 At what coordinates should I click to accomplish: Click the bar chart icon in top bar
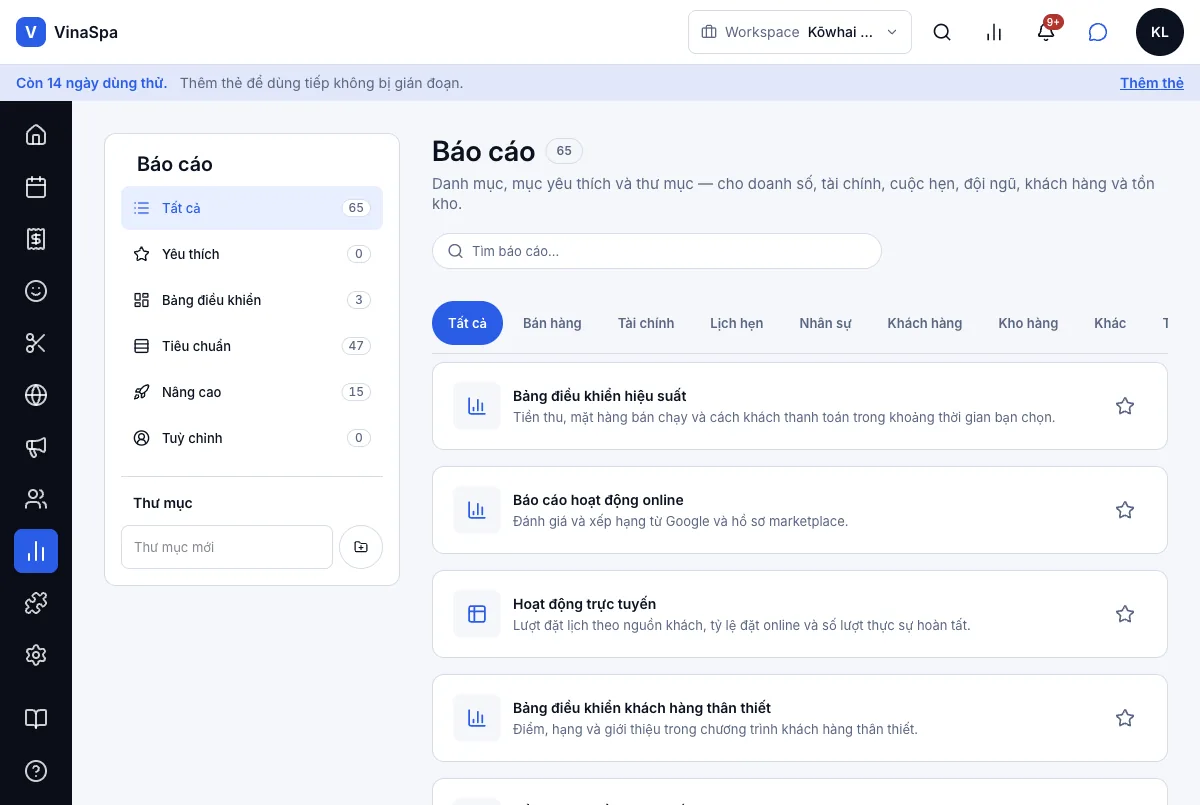(x=994, y=32)
